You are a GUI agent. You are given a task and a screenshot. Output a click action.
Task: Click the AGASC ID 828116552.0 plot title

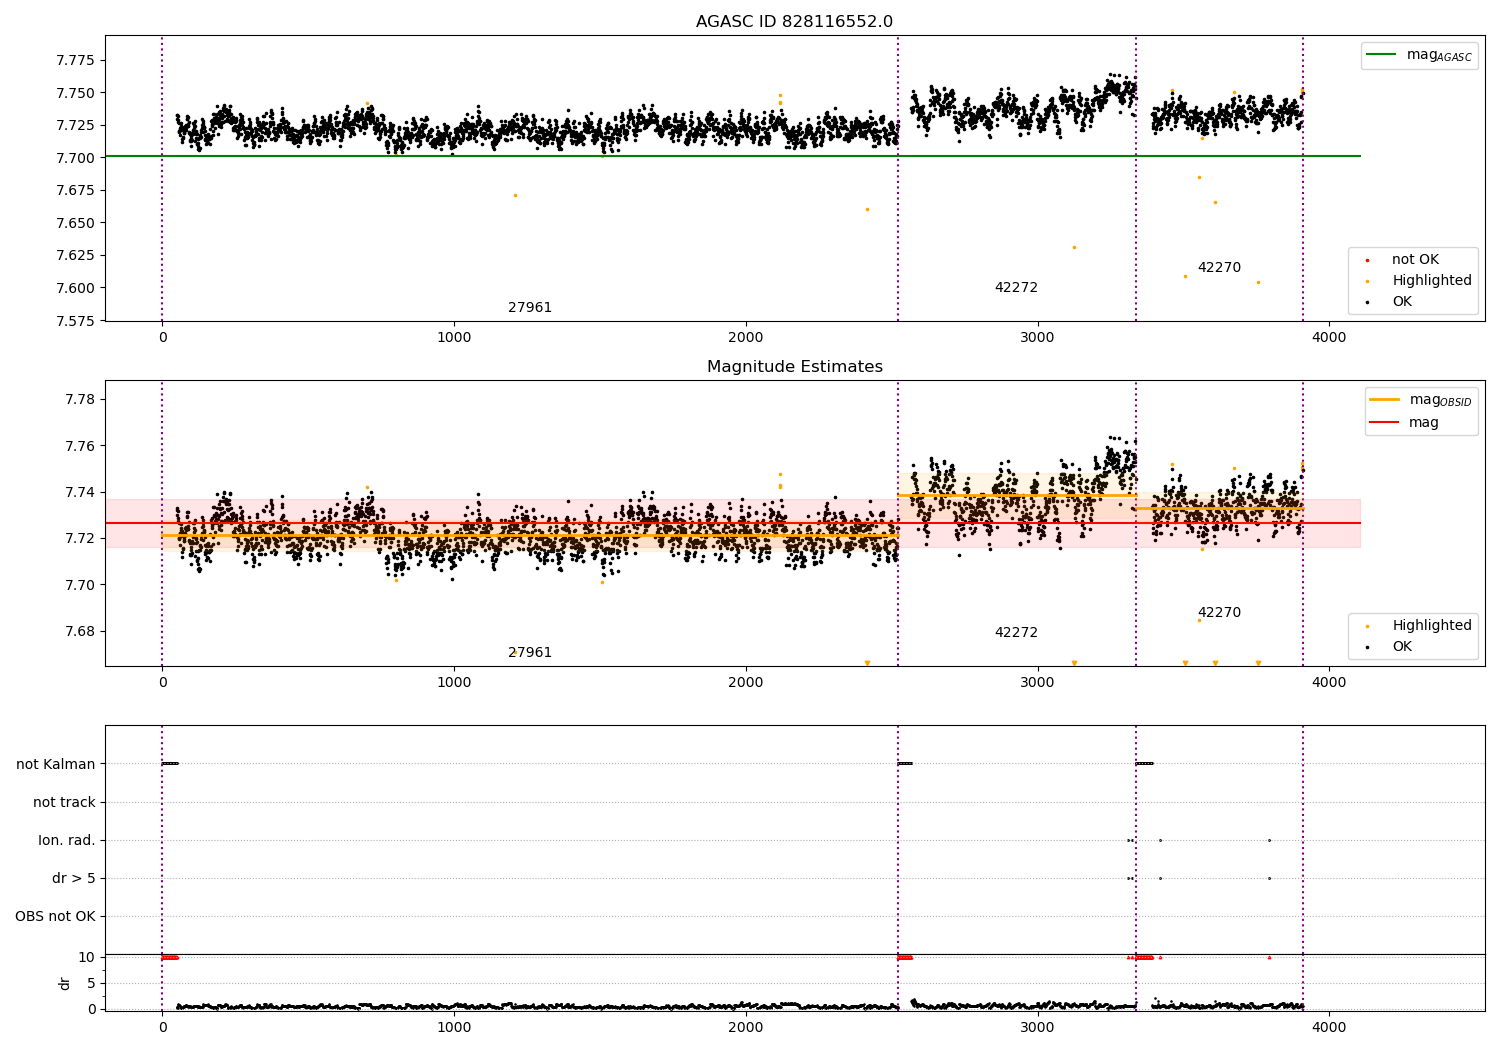[x=794, y=22]
